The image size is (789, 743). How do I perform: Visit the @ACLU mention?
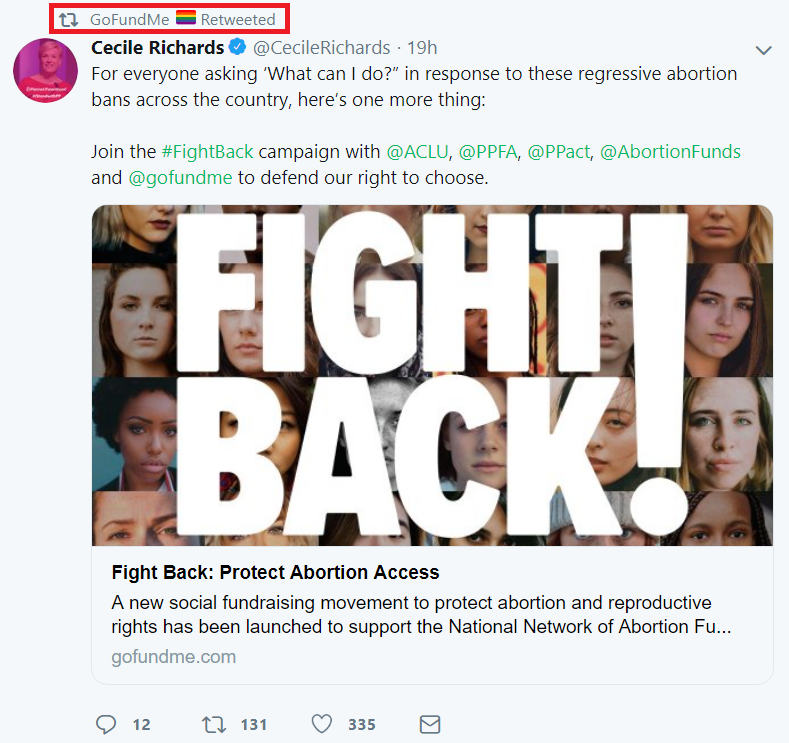[417, 151]
